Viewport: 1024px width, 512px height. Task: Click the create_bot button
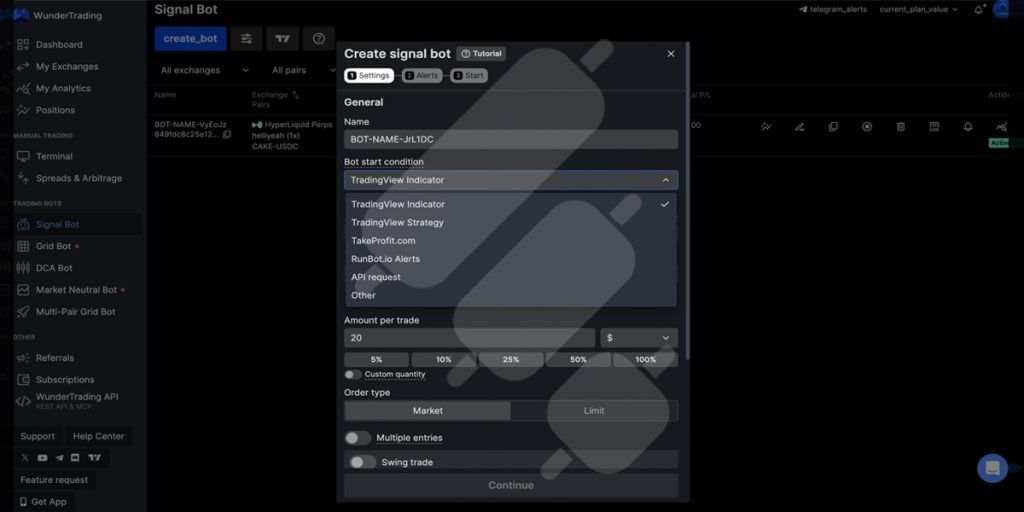point(190,39)
